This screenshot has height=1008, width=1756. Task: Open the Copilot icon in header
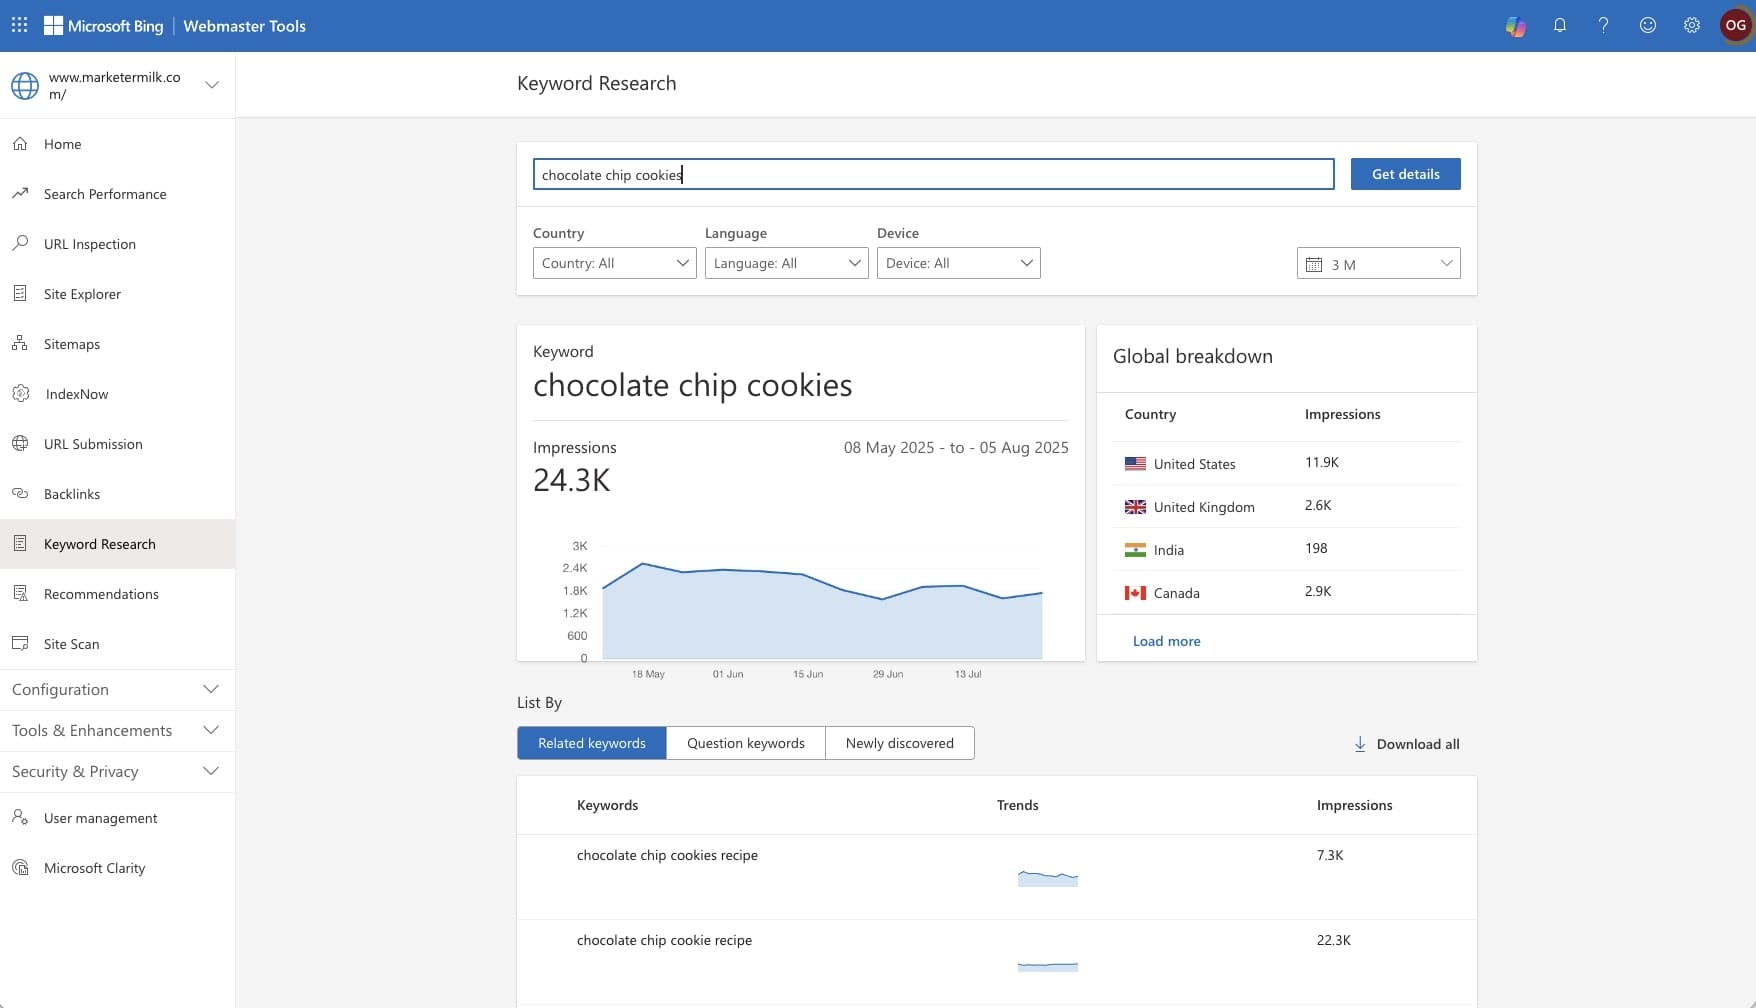(1516, 26)
